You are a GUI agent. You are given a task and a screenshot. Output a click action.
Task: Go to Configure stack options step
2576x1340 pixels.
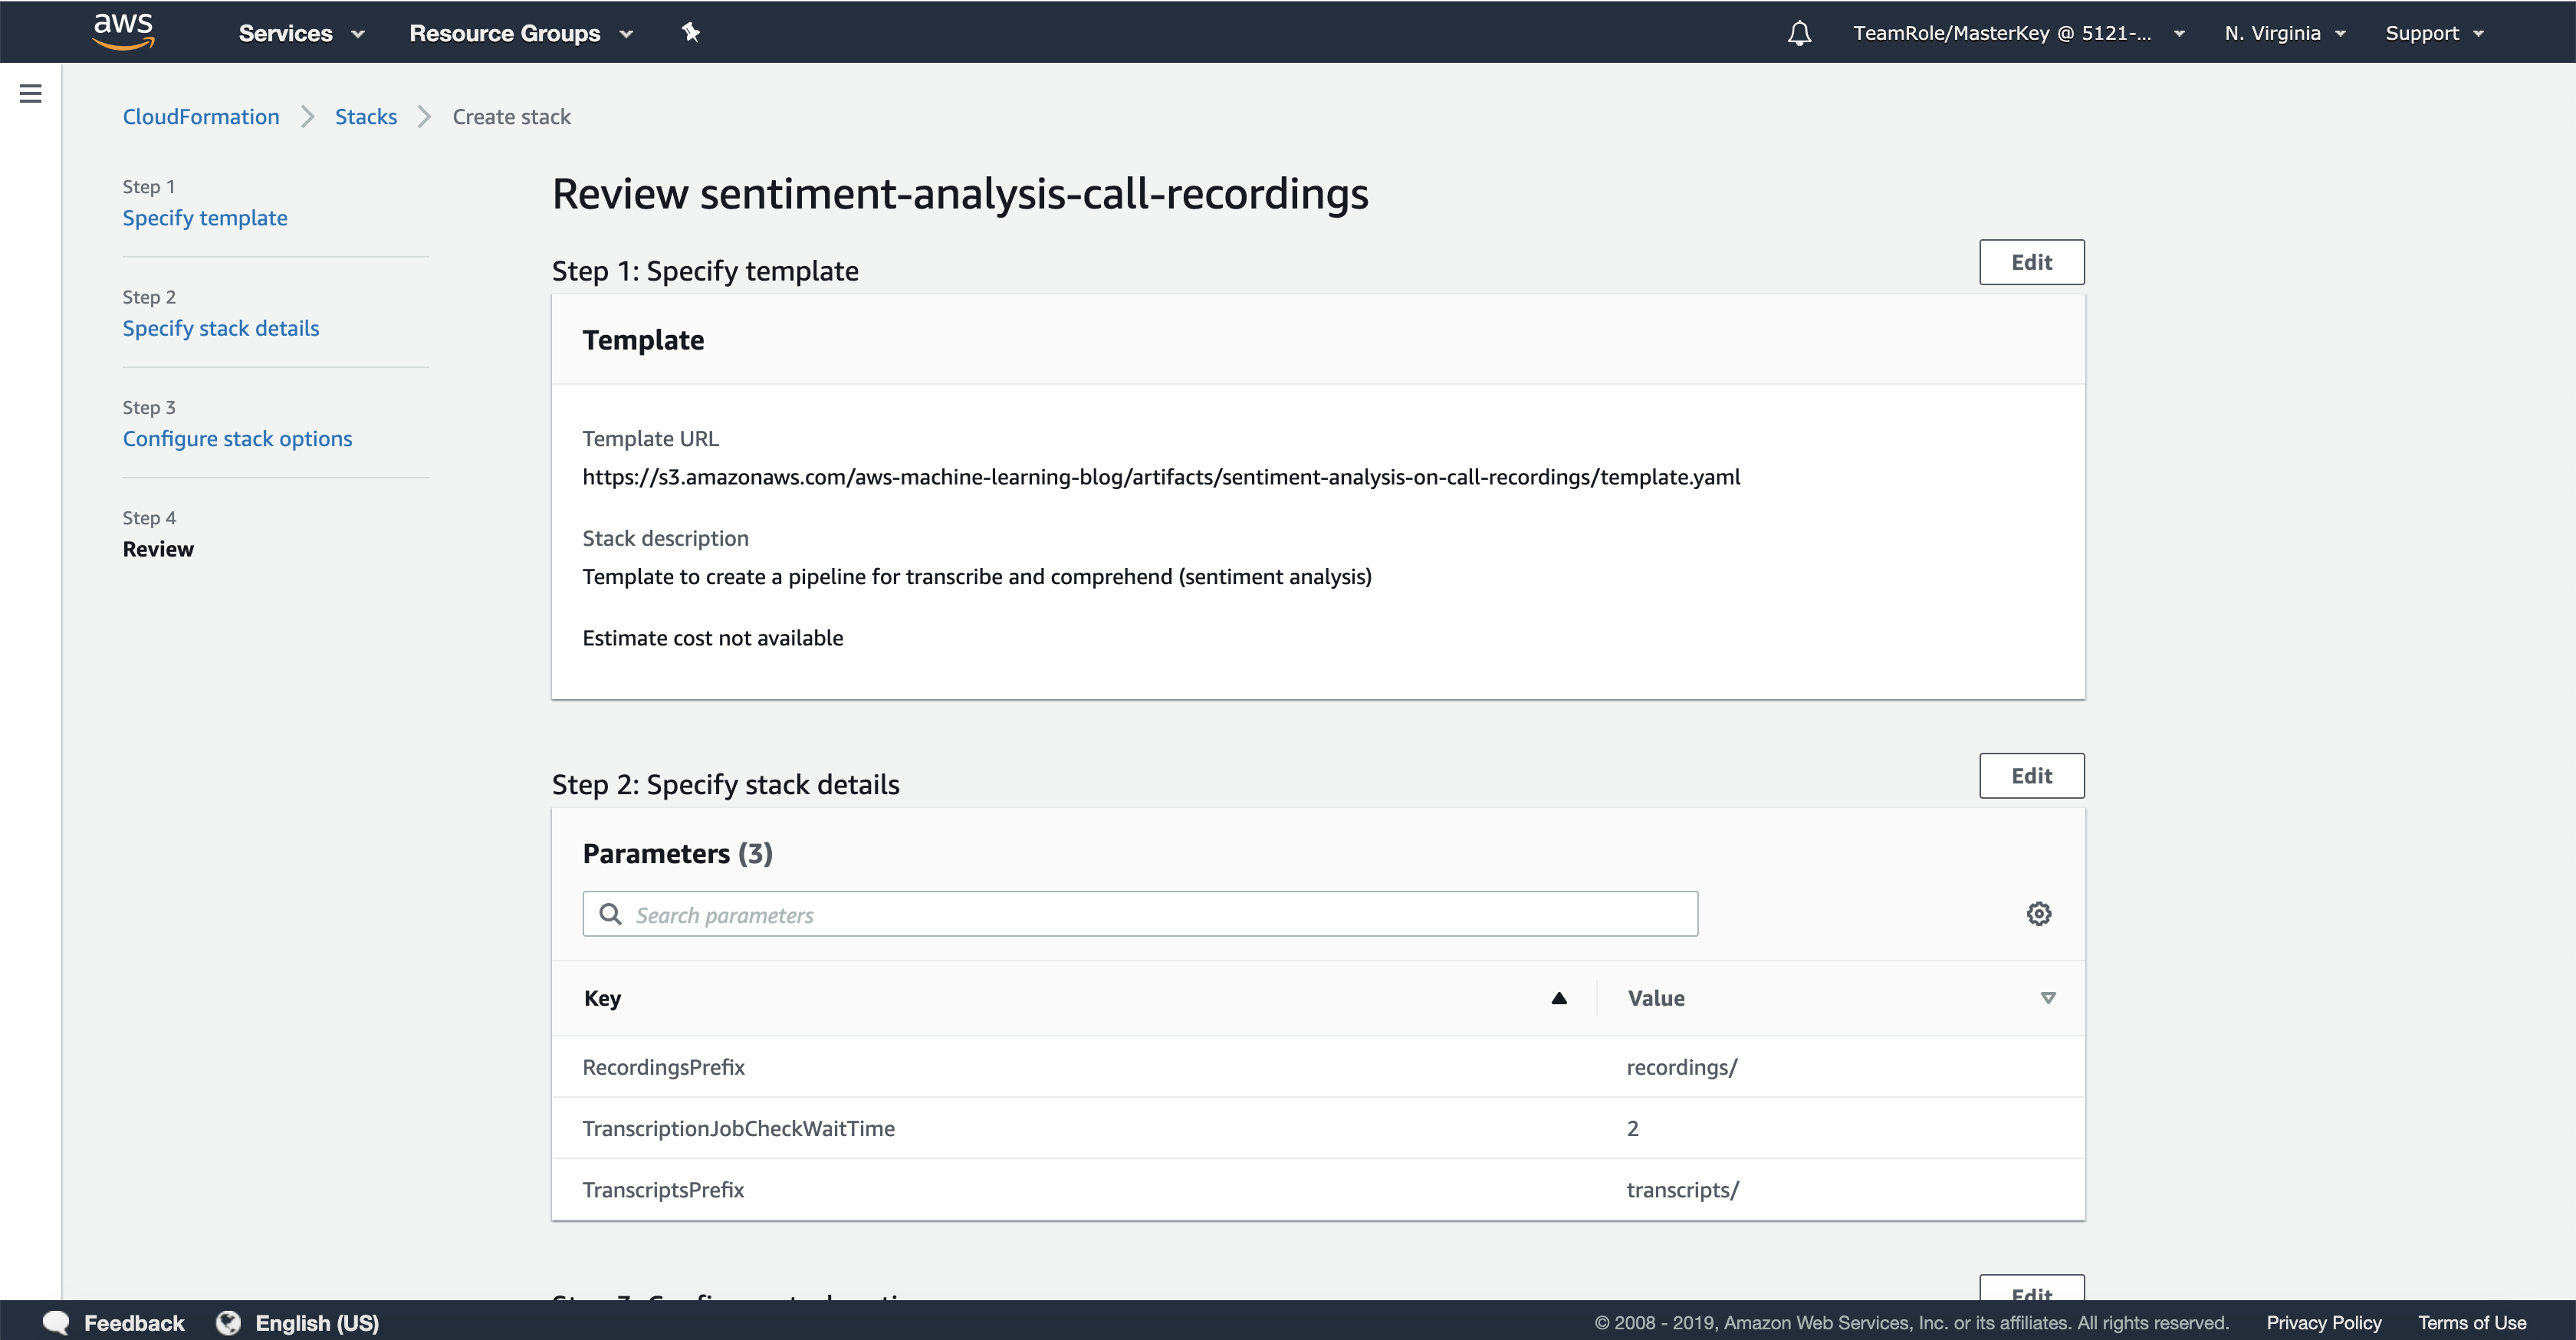click(237, 438)
